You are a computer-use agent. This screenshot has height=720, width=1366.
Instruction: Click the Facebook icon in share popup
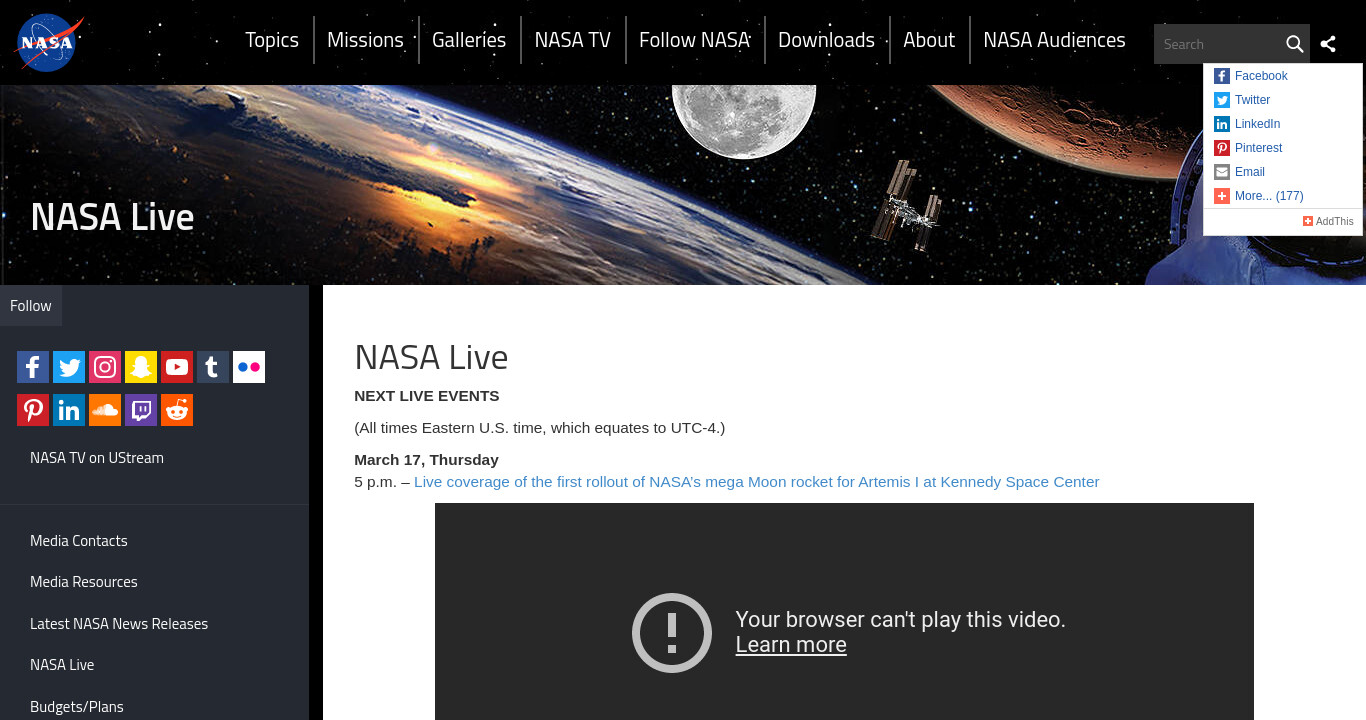click(x=1222, y=76)
